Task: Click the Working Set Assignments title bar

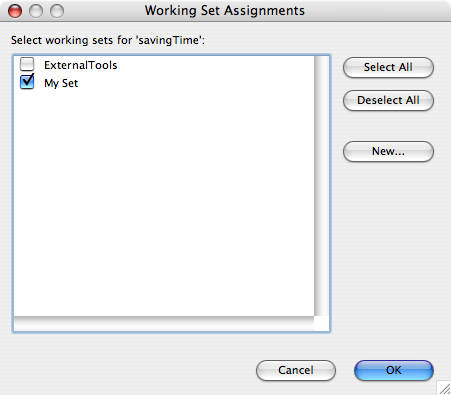Action: [x=225, y=11]
